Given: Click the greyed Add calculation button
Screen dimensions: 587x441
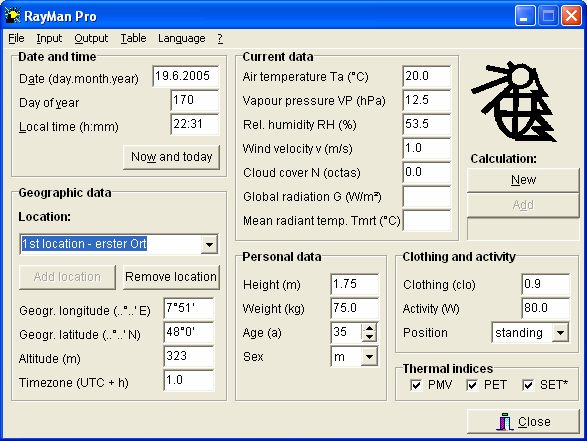Looking at the screenshot, I should (523, 205).
